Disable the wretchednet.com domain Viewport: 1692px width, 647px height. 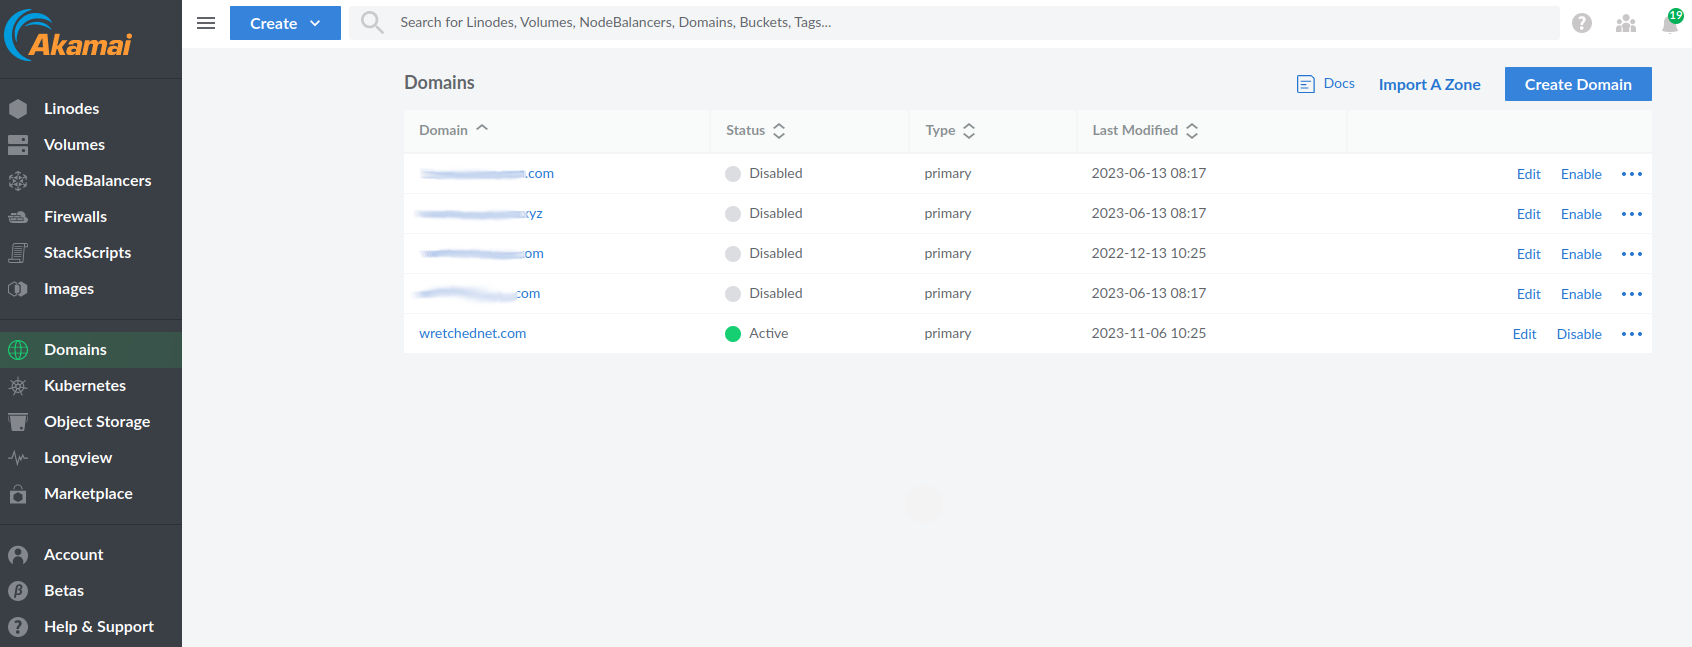coord(1578,334)
